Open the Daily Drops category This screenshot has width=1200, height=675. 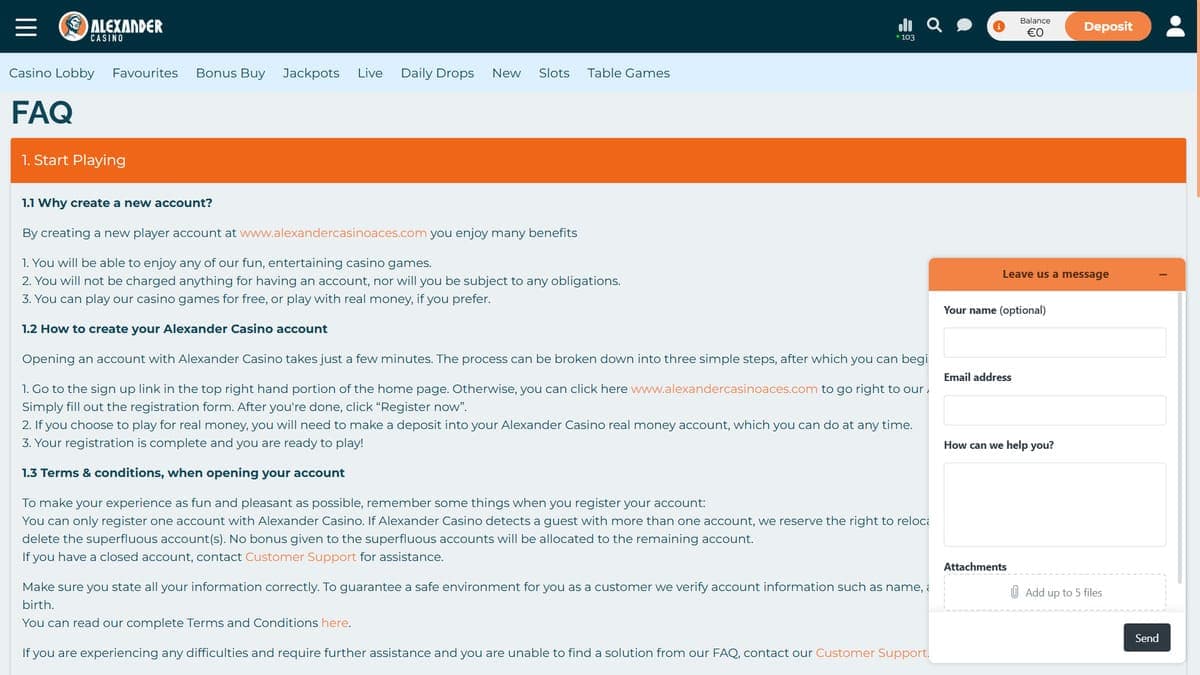point(437,73)
